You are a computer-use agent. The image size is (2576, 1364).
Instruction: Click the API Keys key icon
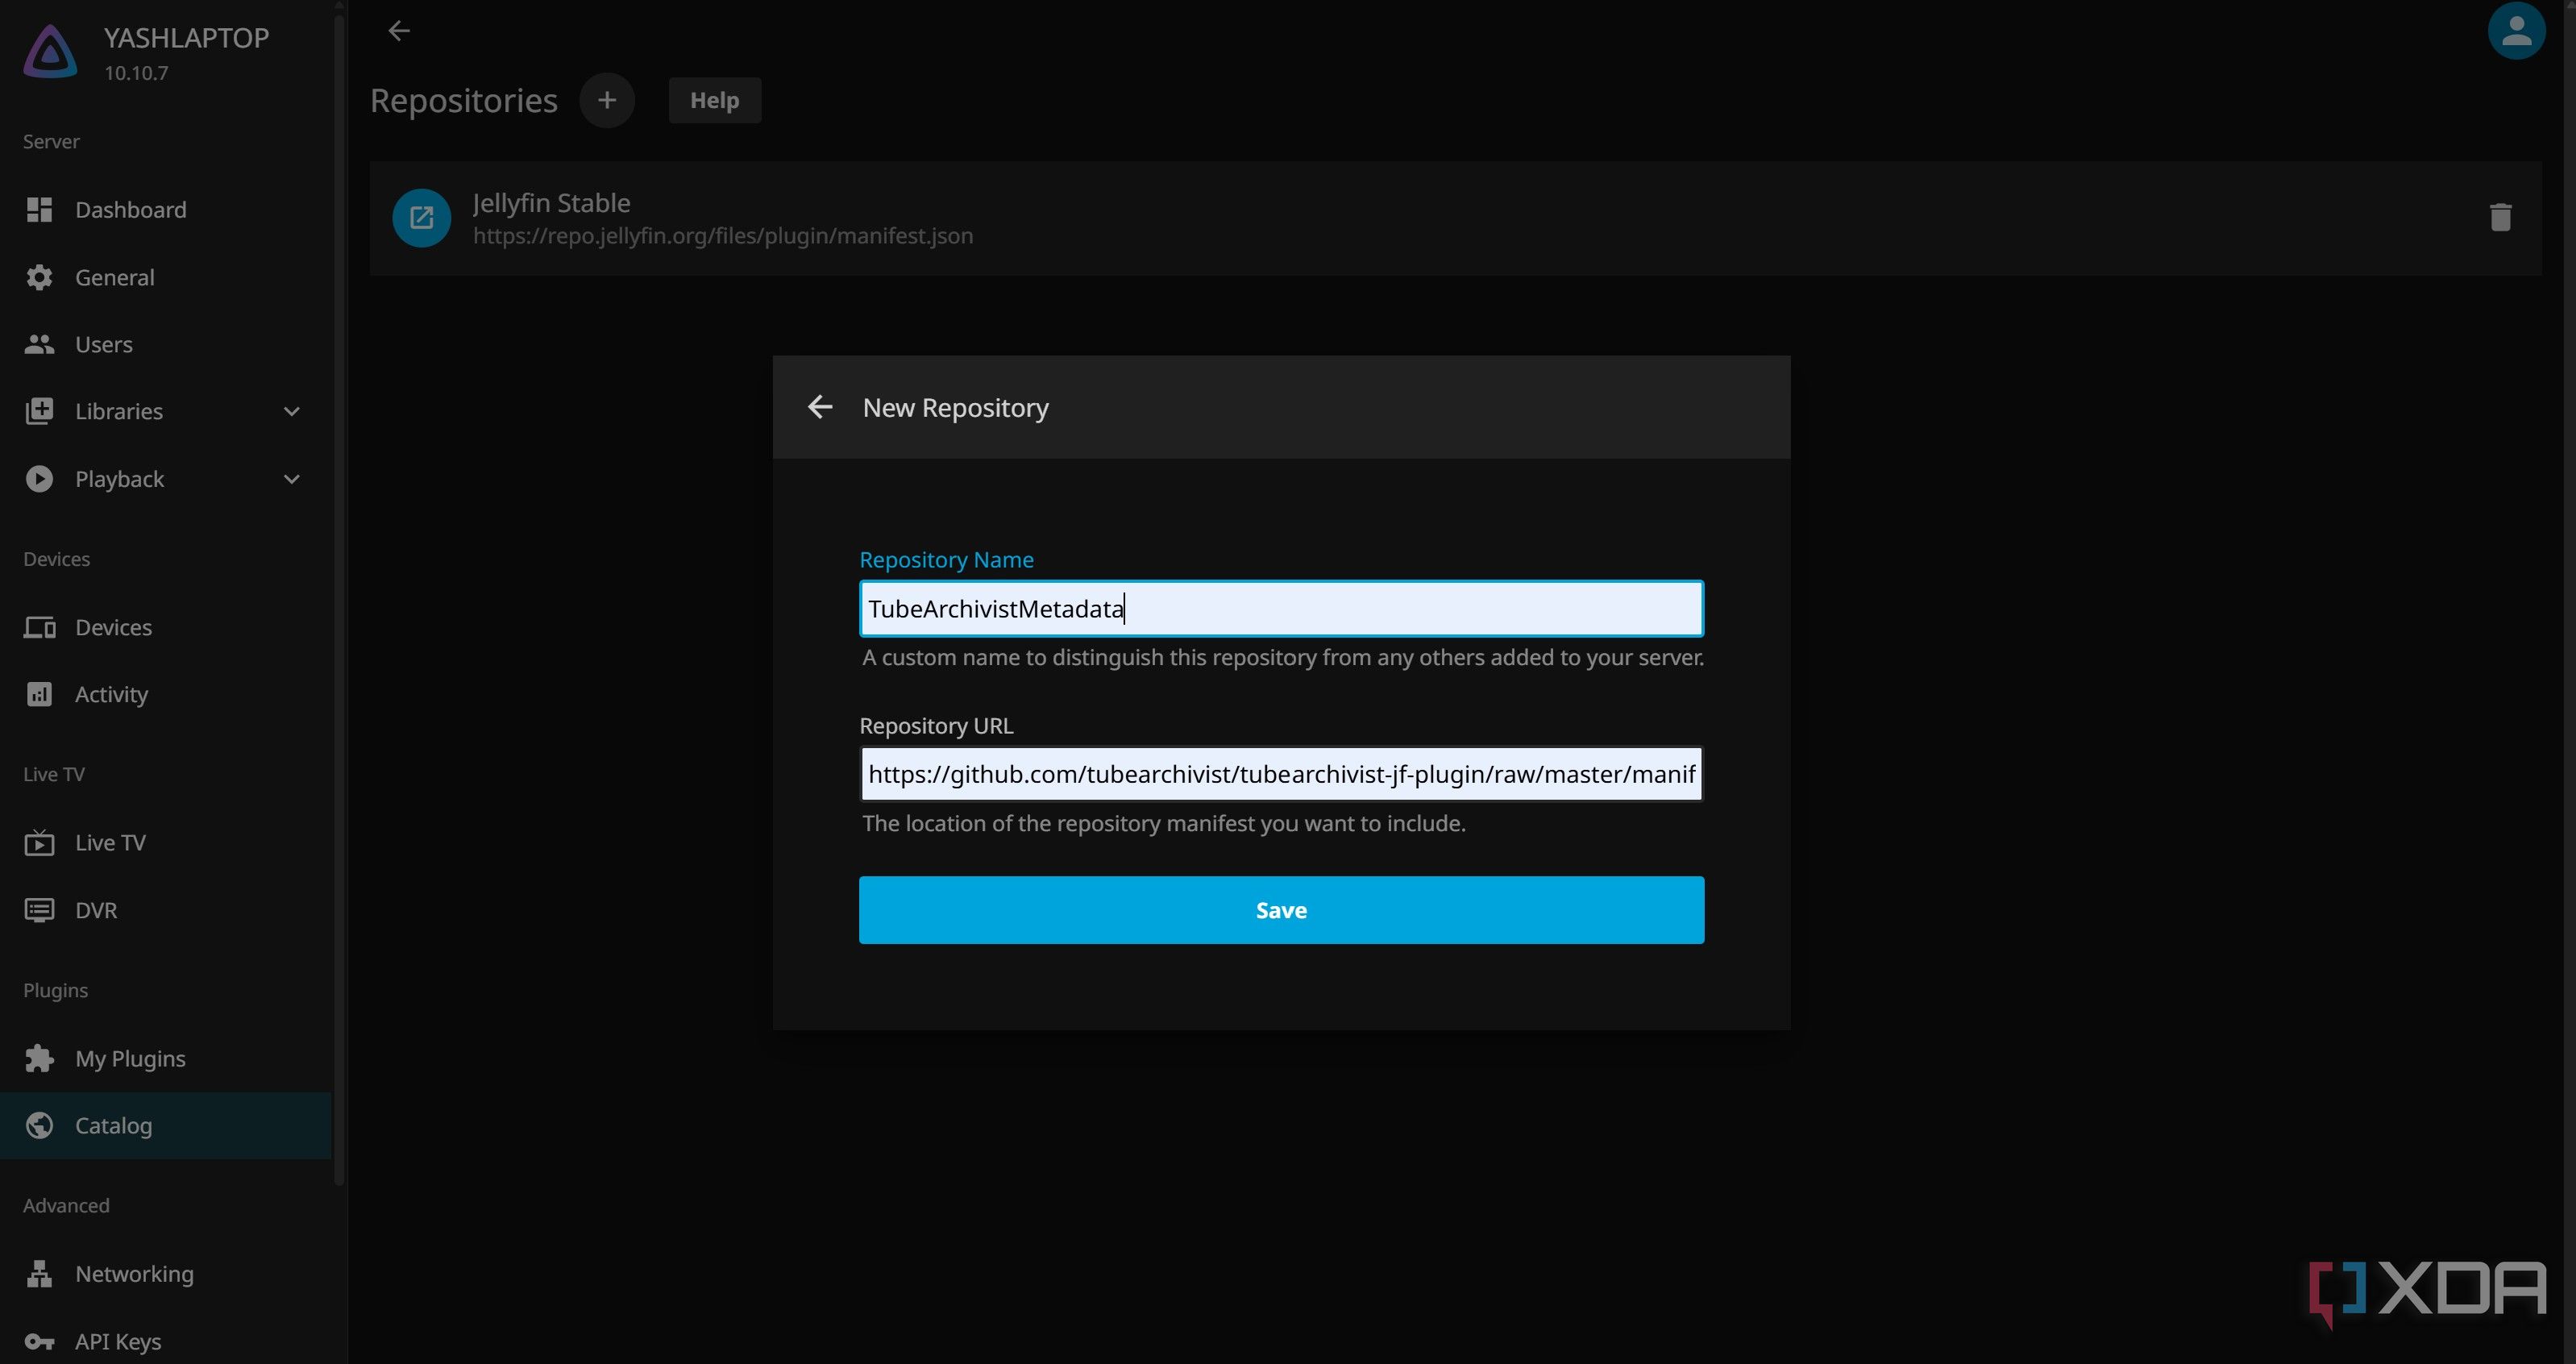coord(39,1341)
